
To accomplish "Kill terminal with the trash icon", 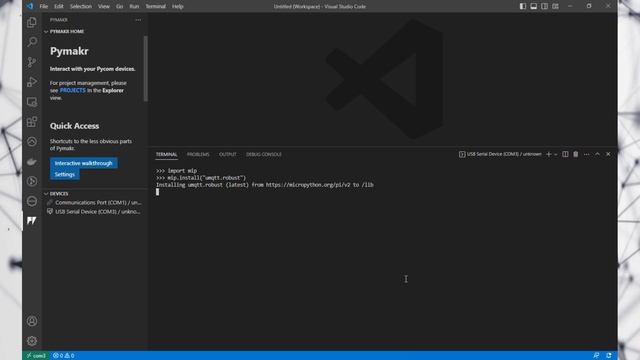I will (576, 154).
